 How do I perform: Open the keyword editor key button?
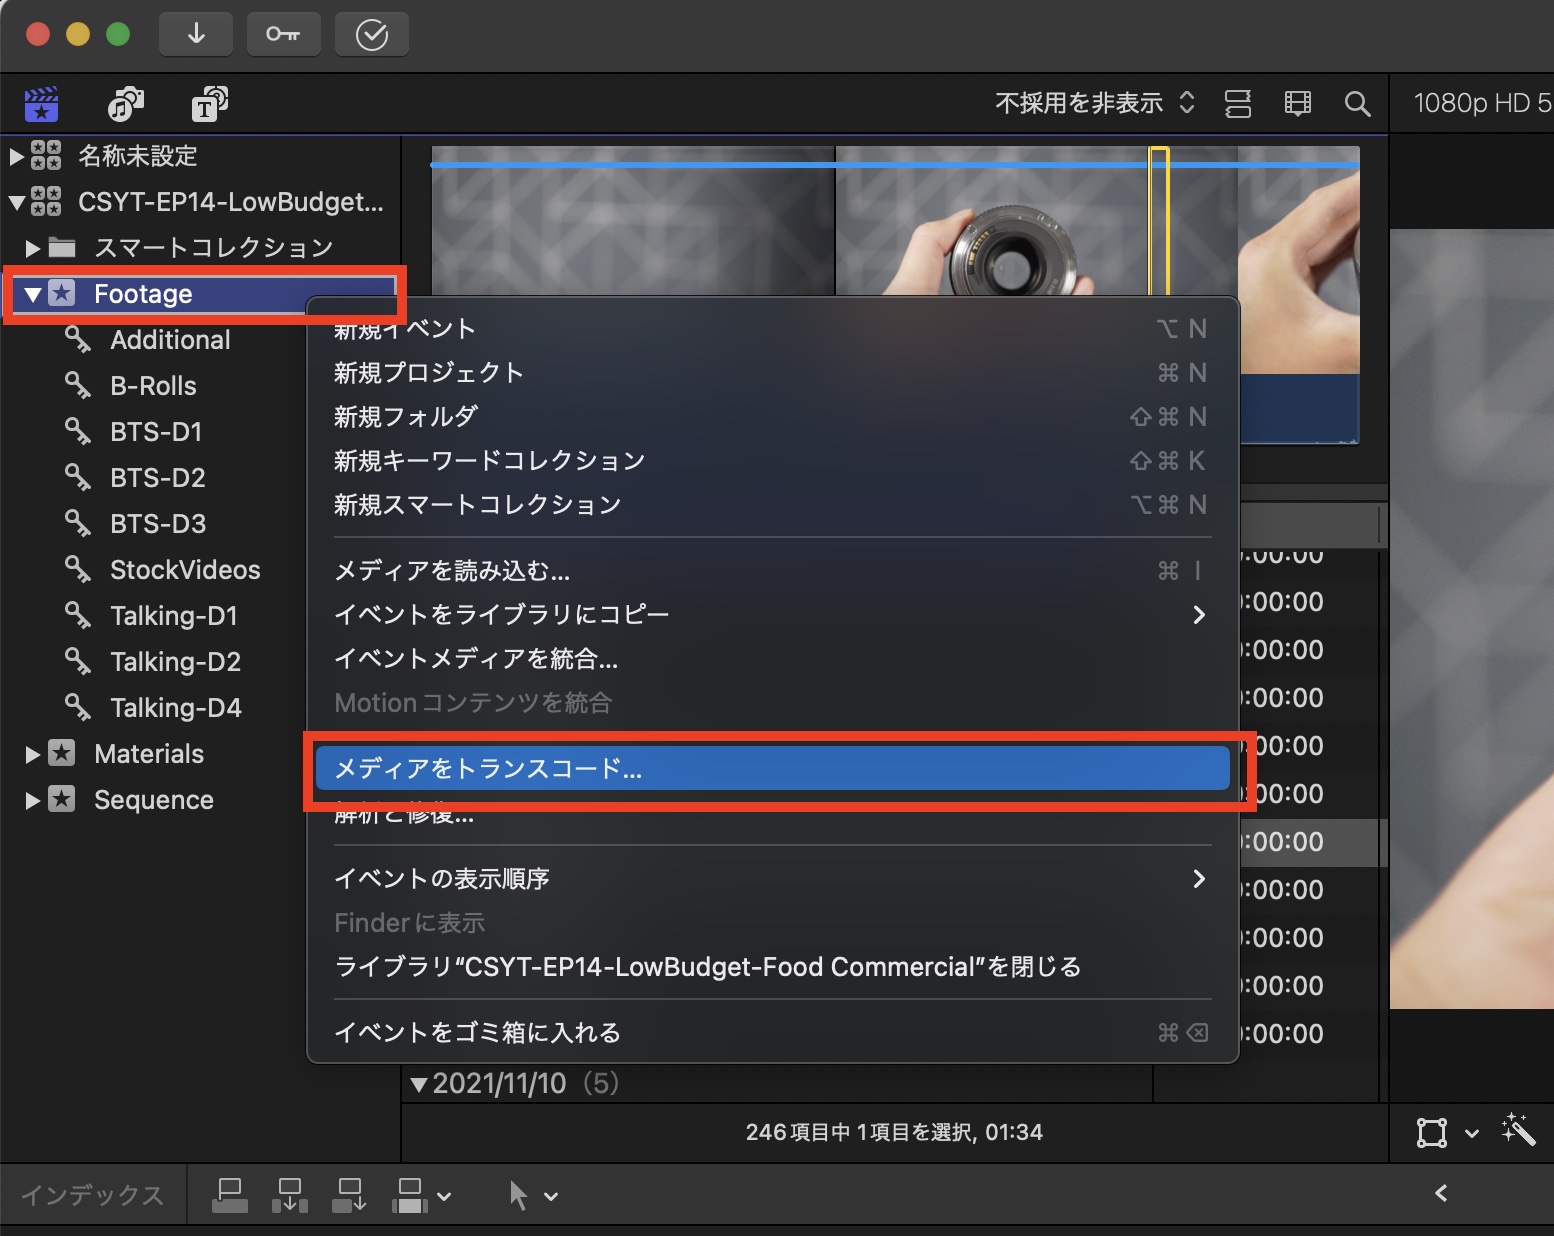283,35
